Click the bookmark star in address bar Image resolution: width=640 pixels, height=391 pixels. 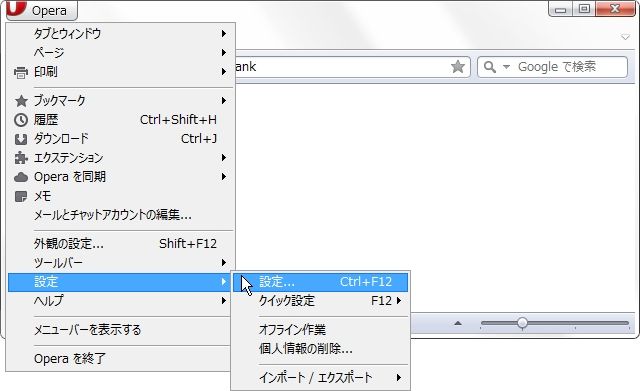click(x=458, y=67)
